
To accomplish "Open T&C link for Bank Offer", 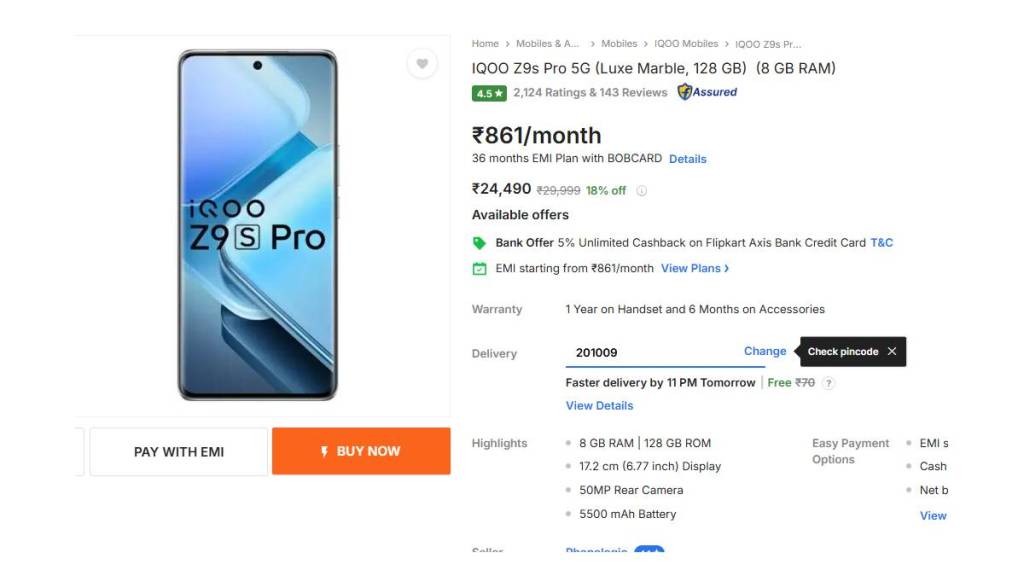I will 881,243.
